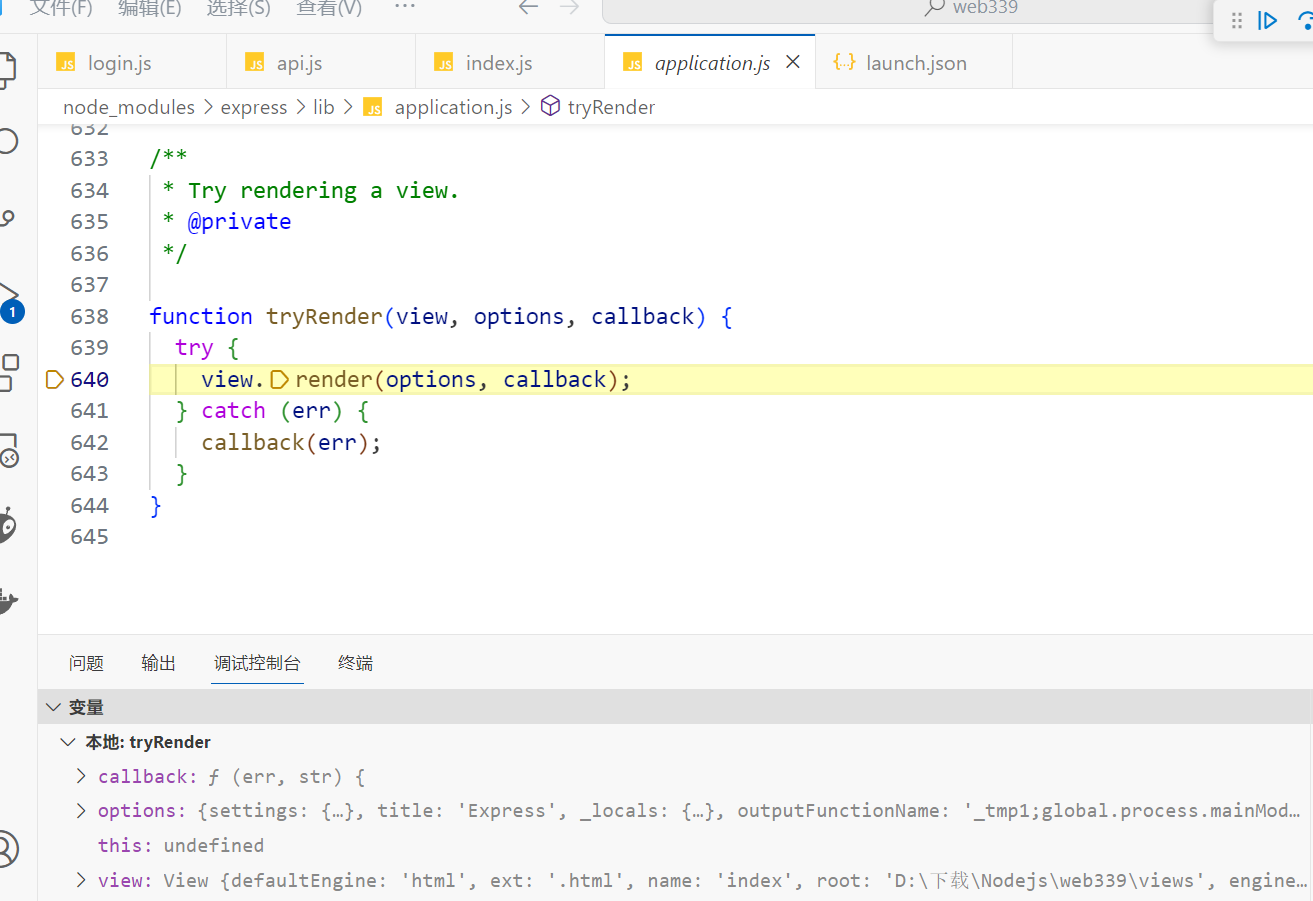Select the application.js editor tab
Screen dimensions: 1313x901
click(x=710, y=63)
